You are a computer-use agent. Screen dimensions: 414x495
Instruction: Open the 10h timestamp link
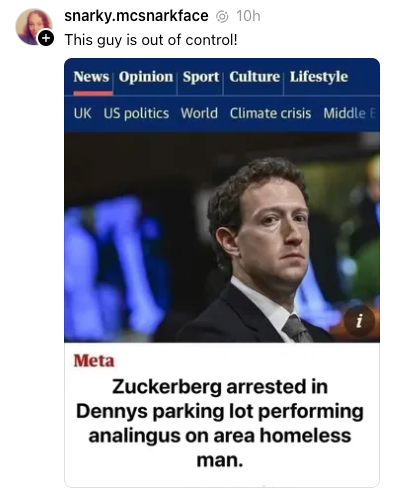(x=248, y=16)
